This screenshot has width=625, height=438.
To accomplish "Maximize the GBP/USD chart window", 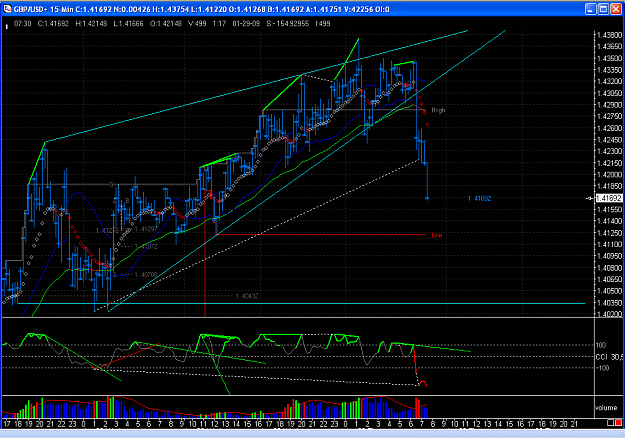I will pos(603,9).
